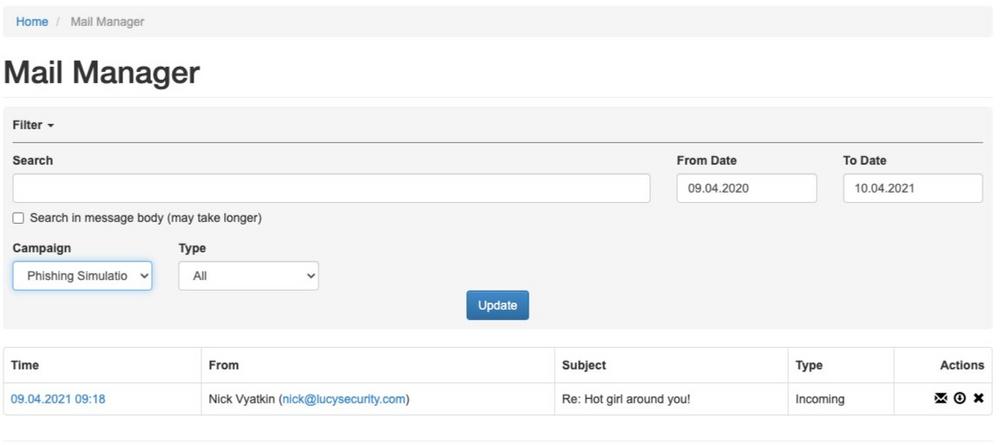The image size is (1000, 445).
Task: Click the Update button
Action: (x=497, y=305)
